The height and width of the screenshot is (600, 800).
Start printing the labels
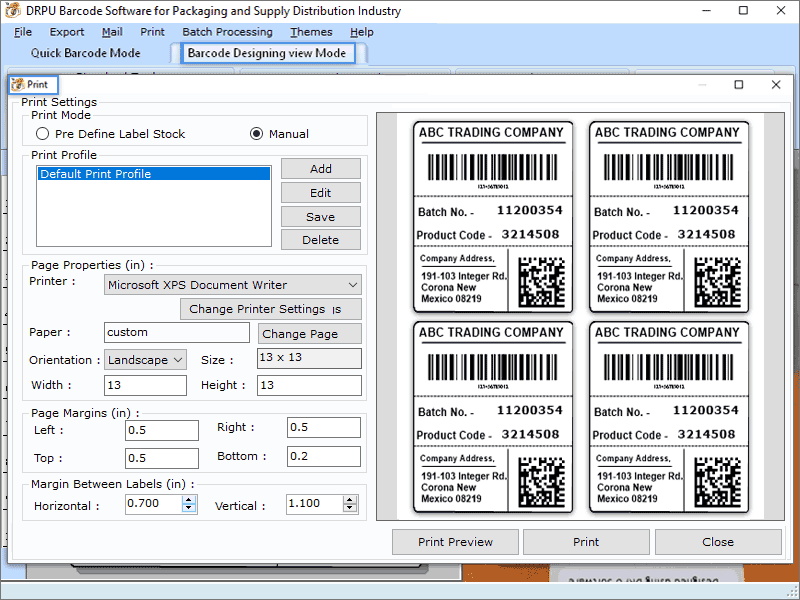pos(586,541)
